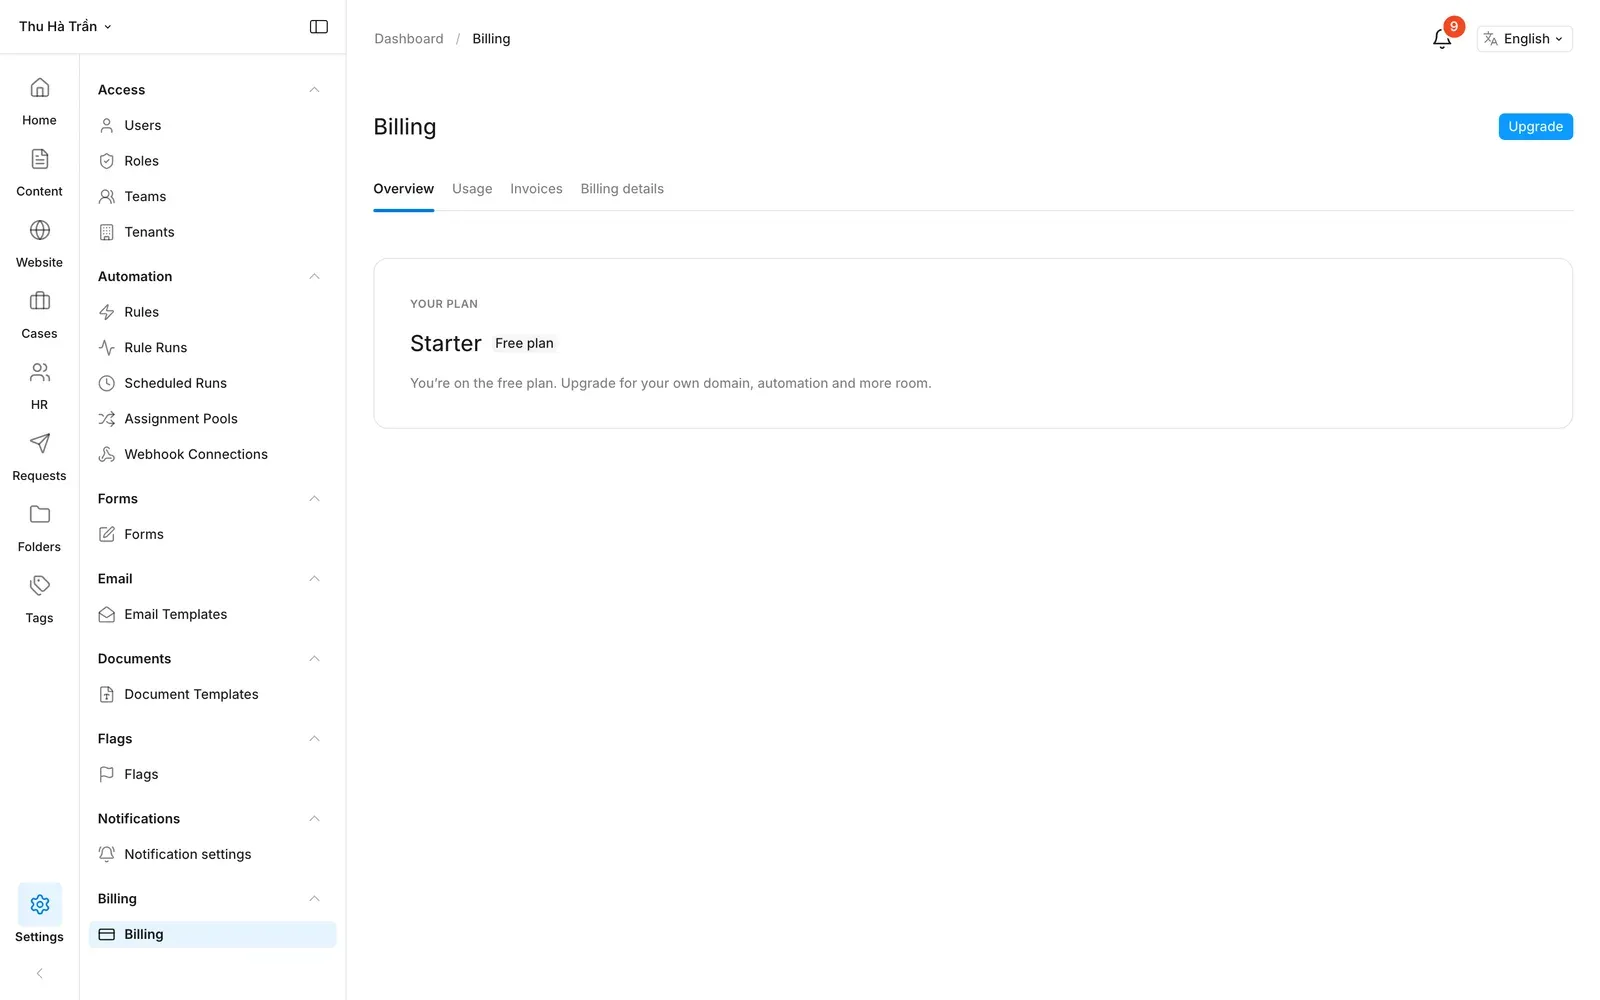Click the Upgrade button
Image resolution: width=1600 pixels, height=1000 pixels.
point(1535,127)
